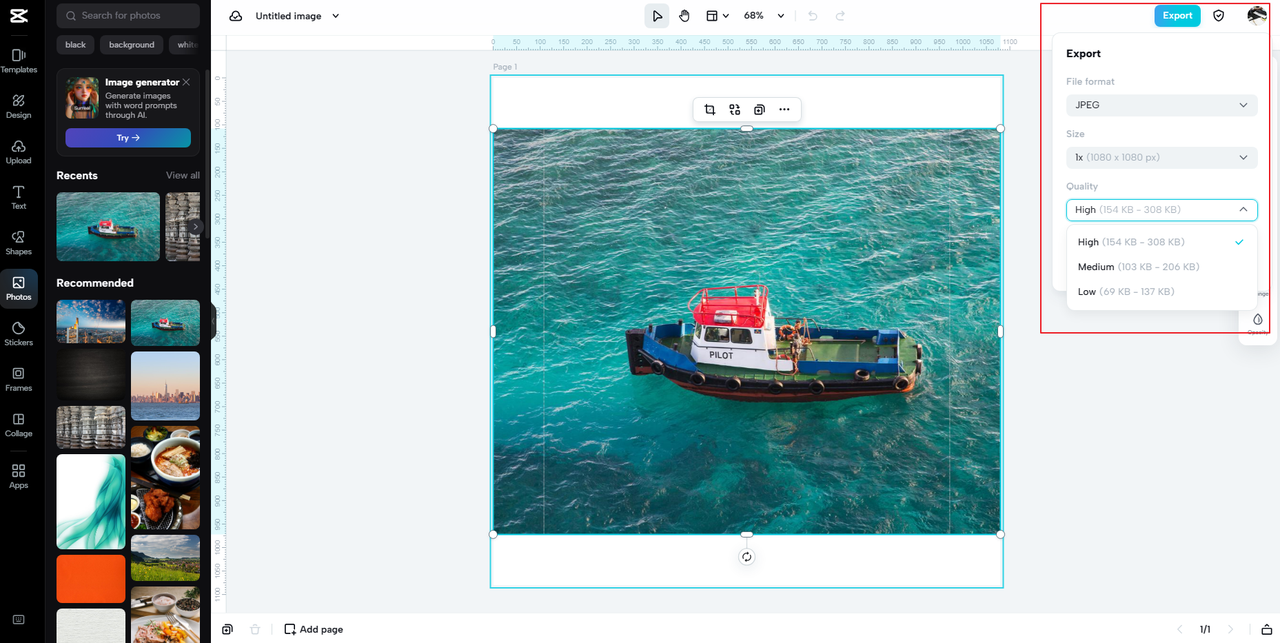Click the duplicate icon in floating toolbar
The height and width of the screenshot is (643, 1280).
[x=759, y=109]
